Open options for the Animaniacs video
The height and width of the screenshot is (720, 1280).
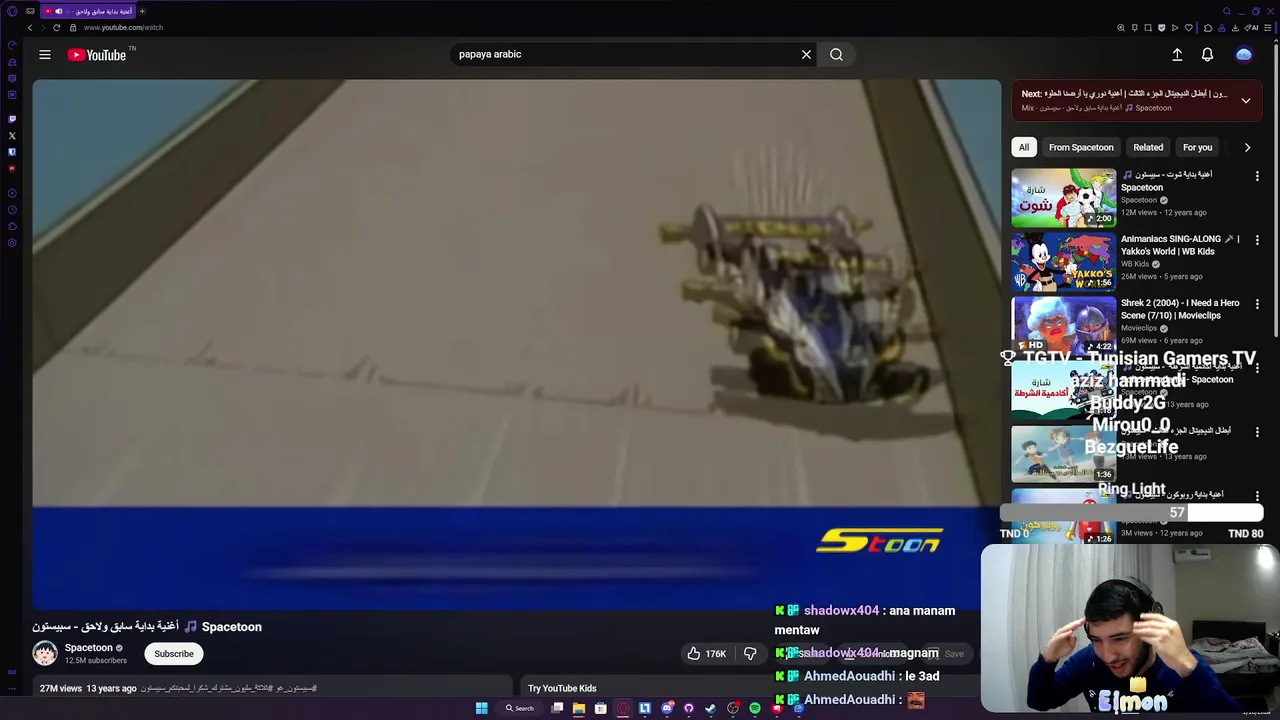[x=1257, y=240]
